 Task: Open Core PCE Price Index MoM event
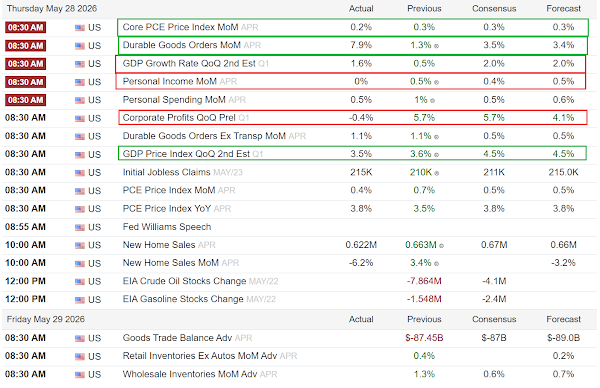pyautogui.click(x=180, y=27)
